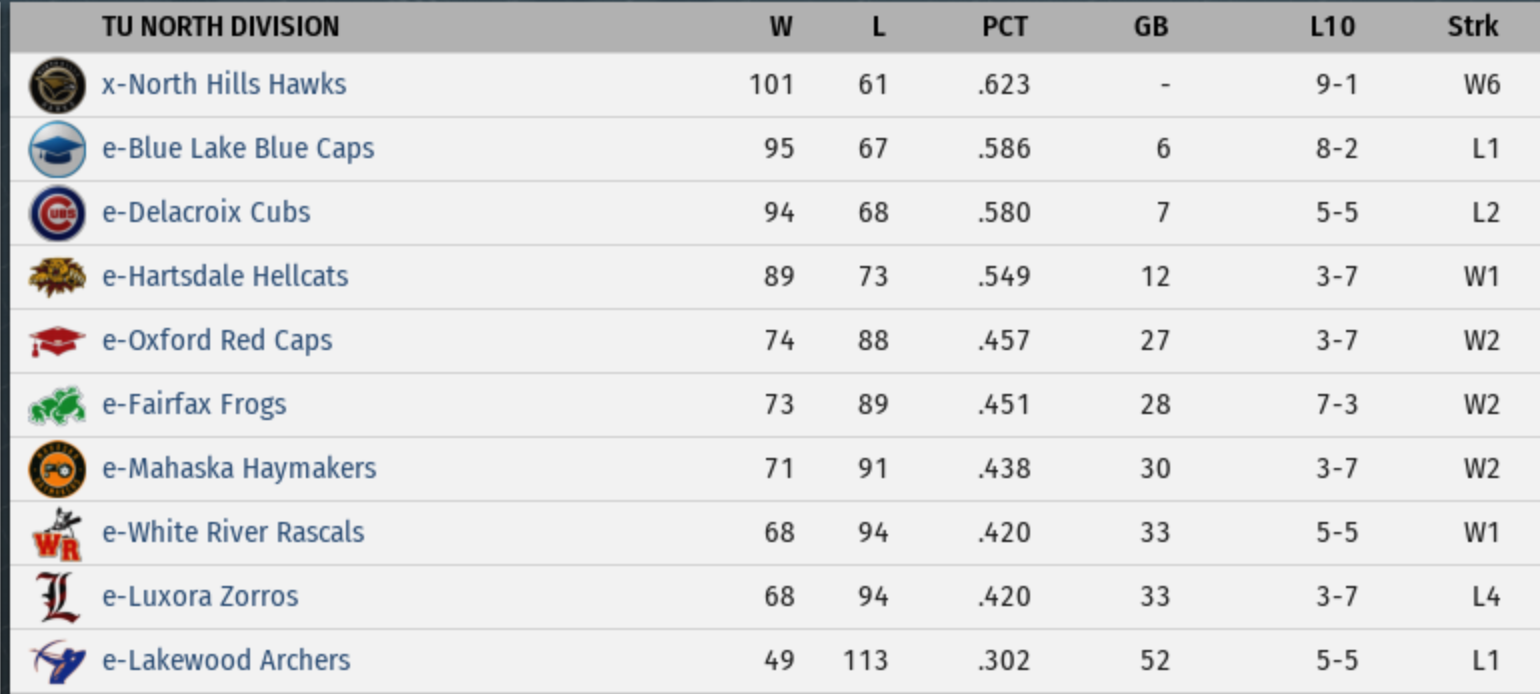Select the Fairfax Frogs team link

pyautogui.click(x=194, y=404)
